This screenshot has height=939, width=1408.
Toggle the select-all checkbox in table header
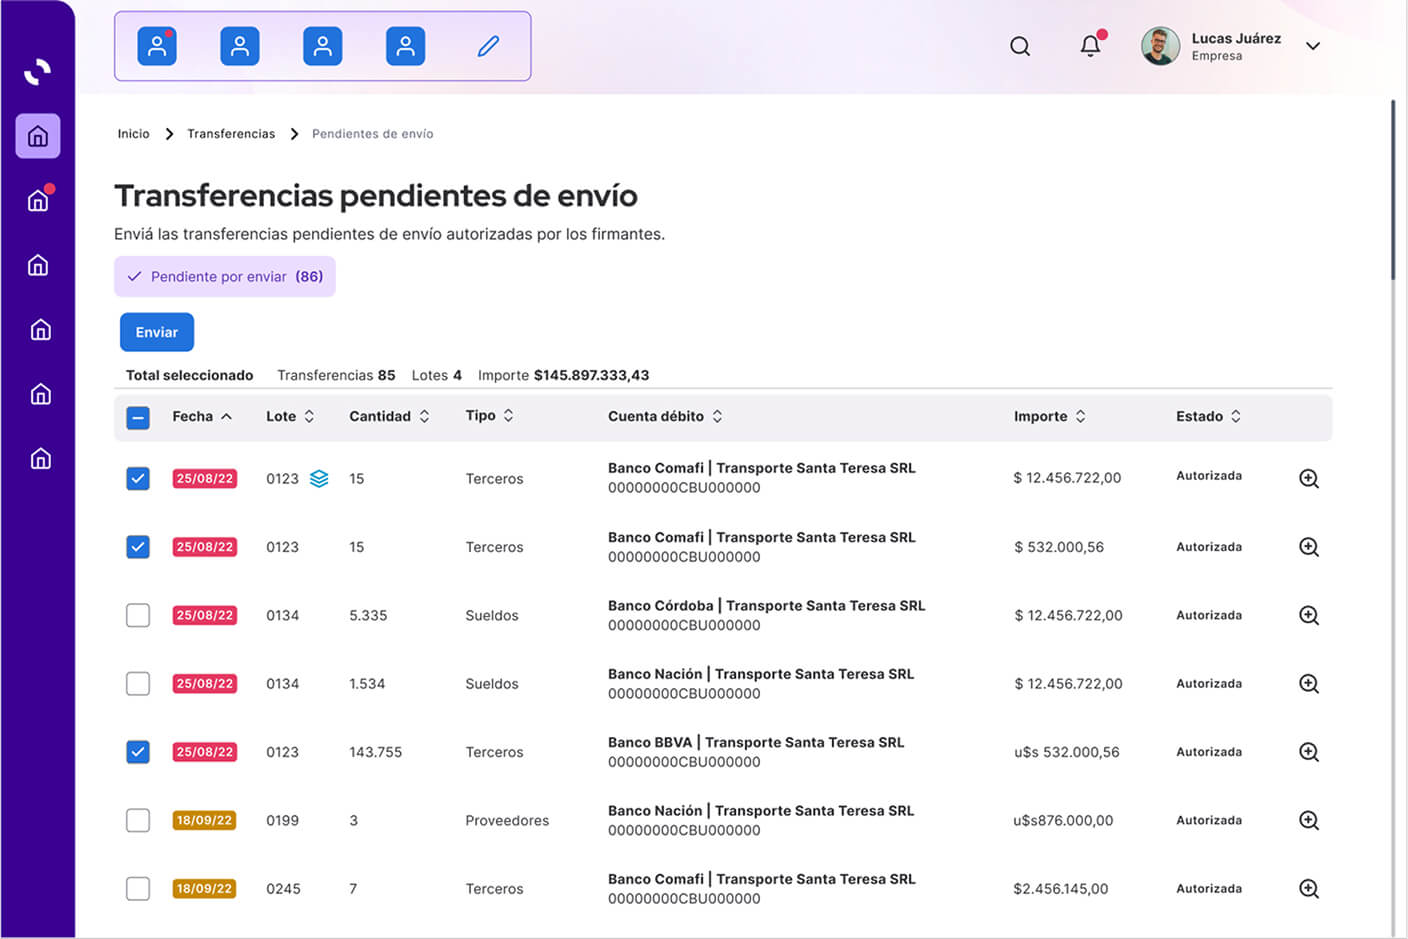click(x=138, y=417)
